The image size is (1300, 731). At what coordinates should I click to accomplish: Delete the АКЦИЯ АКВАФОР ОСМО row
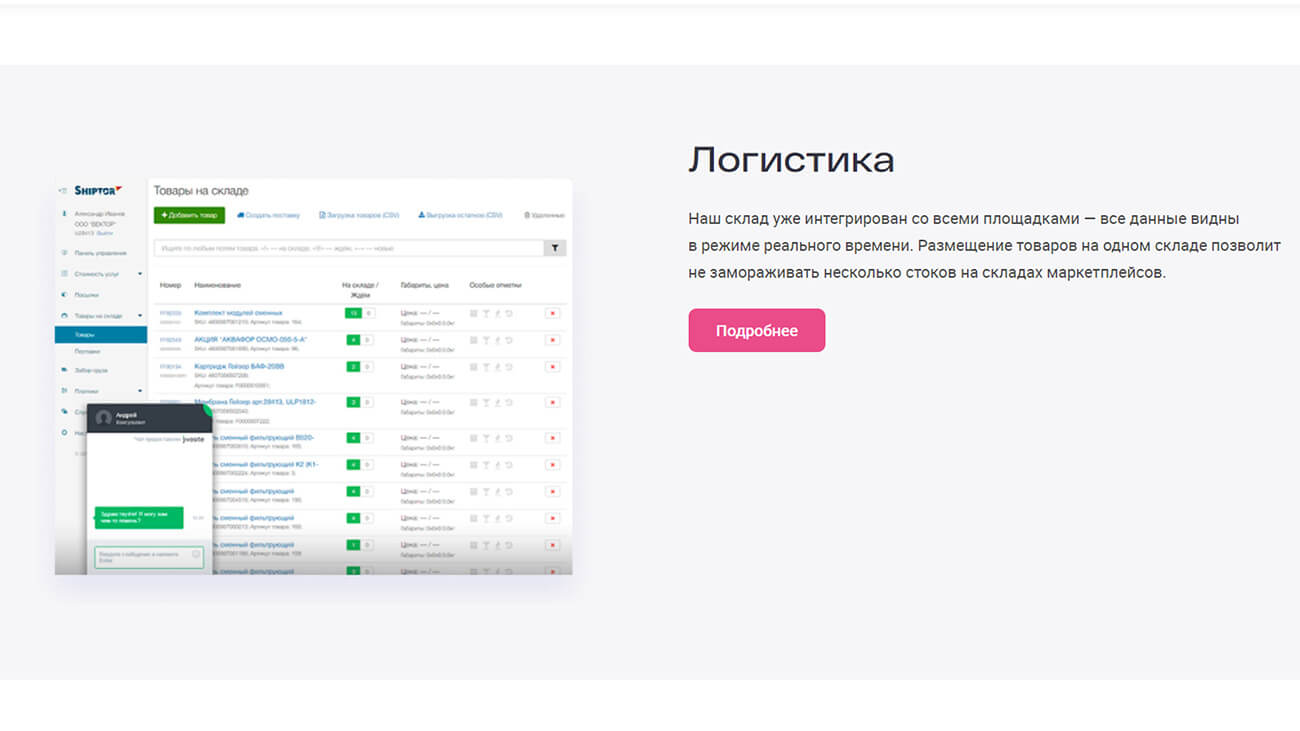(x=552, y=340)
